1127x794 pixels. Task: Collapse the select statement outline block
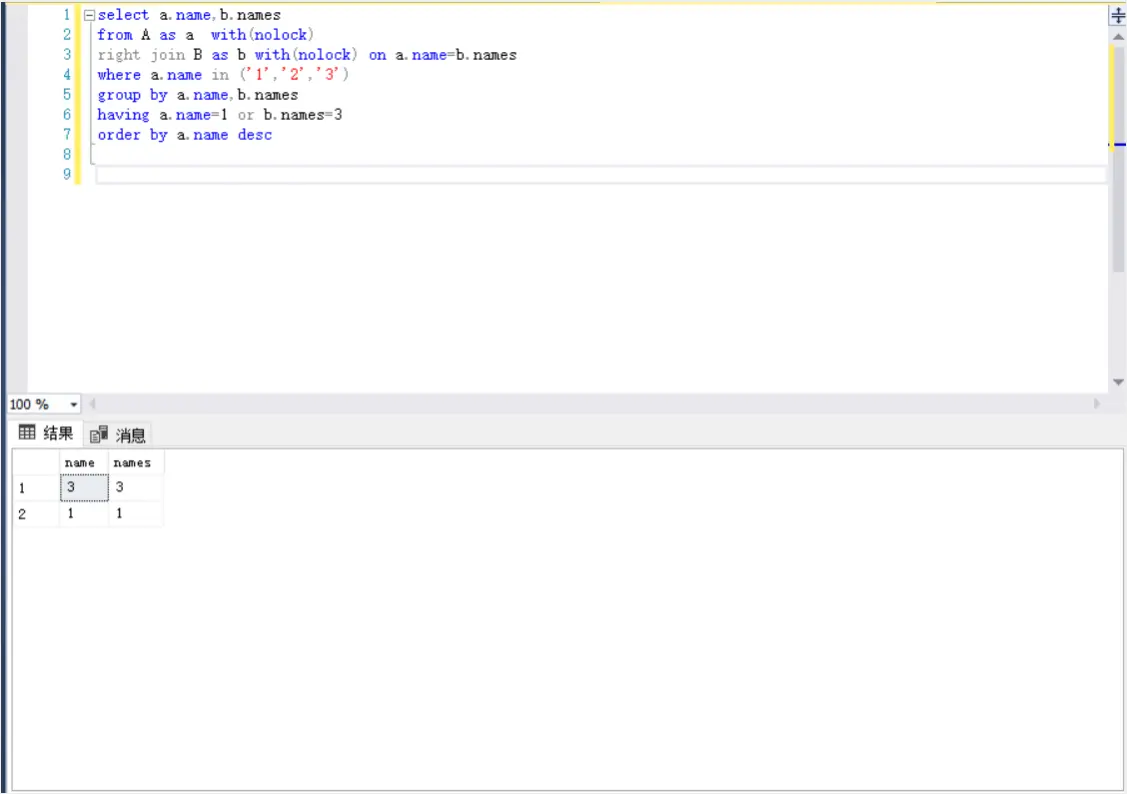point(89,15)
